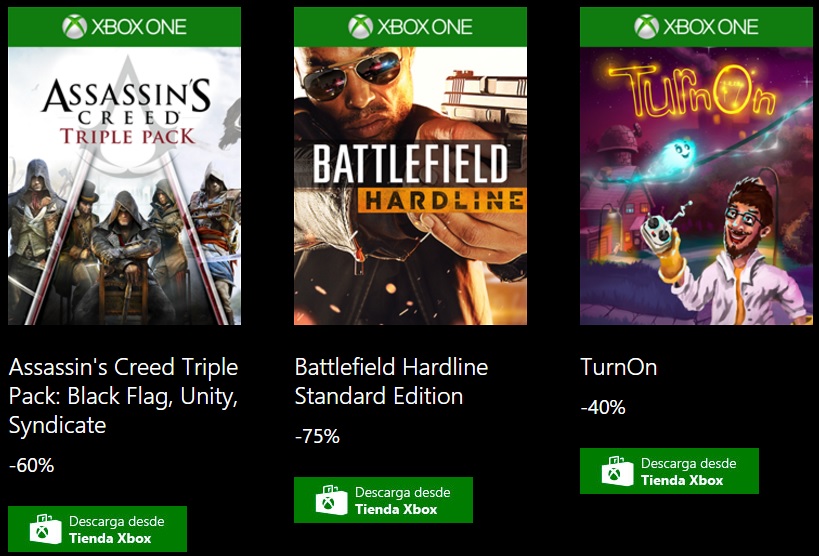Image resolution: width=819 pixels, height=556 pixels.
Task: Click the store bag icon under TurnOn
Action: click(617, 471)
